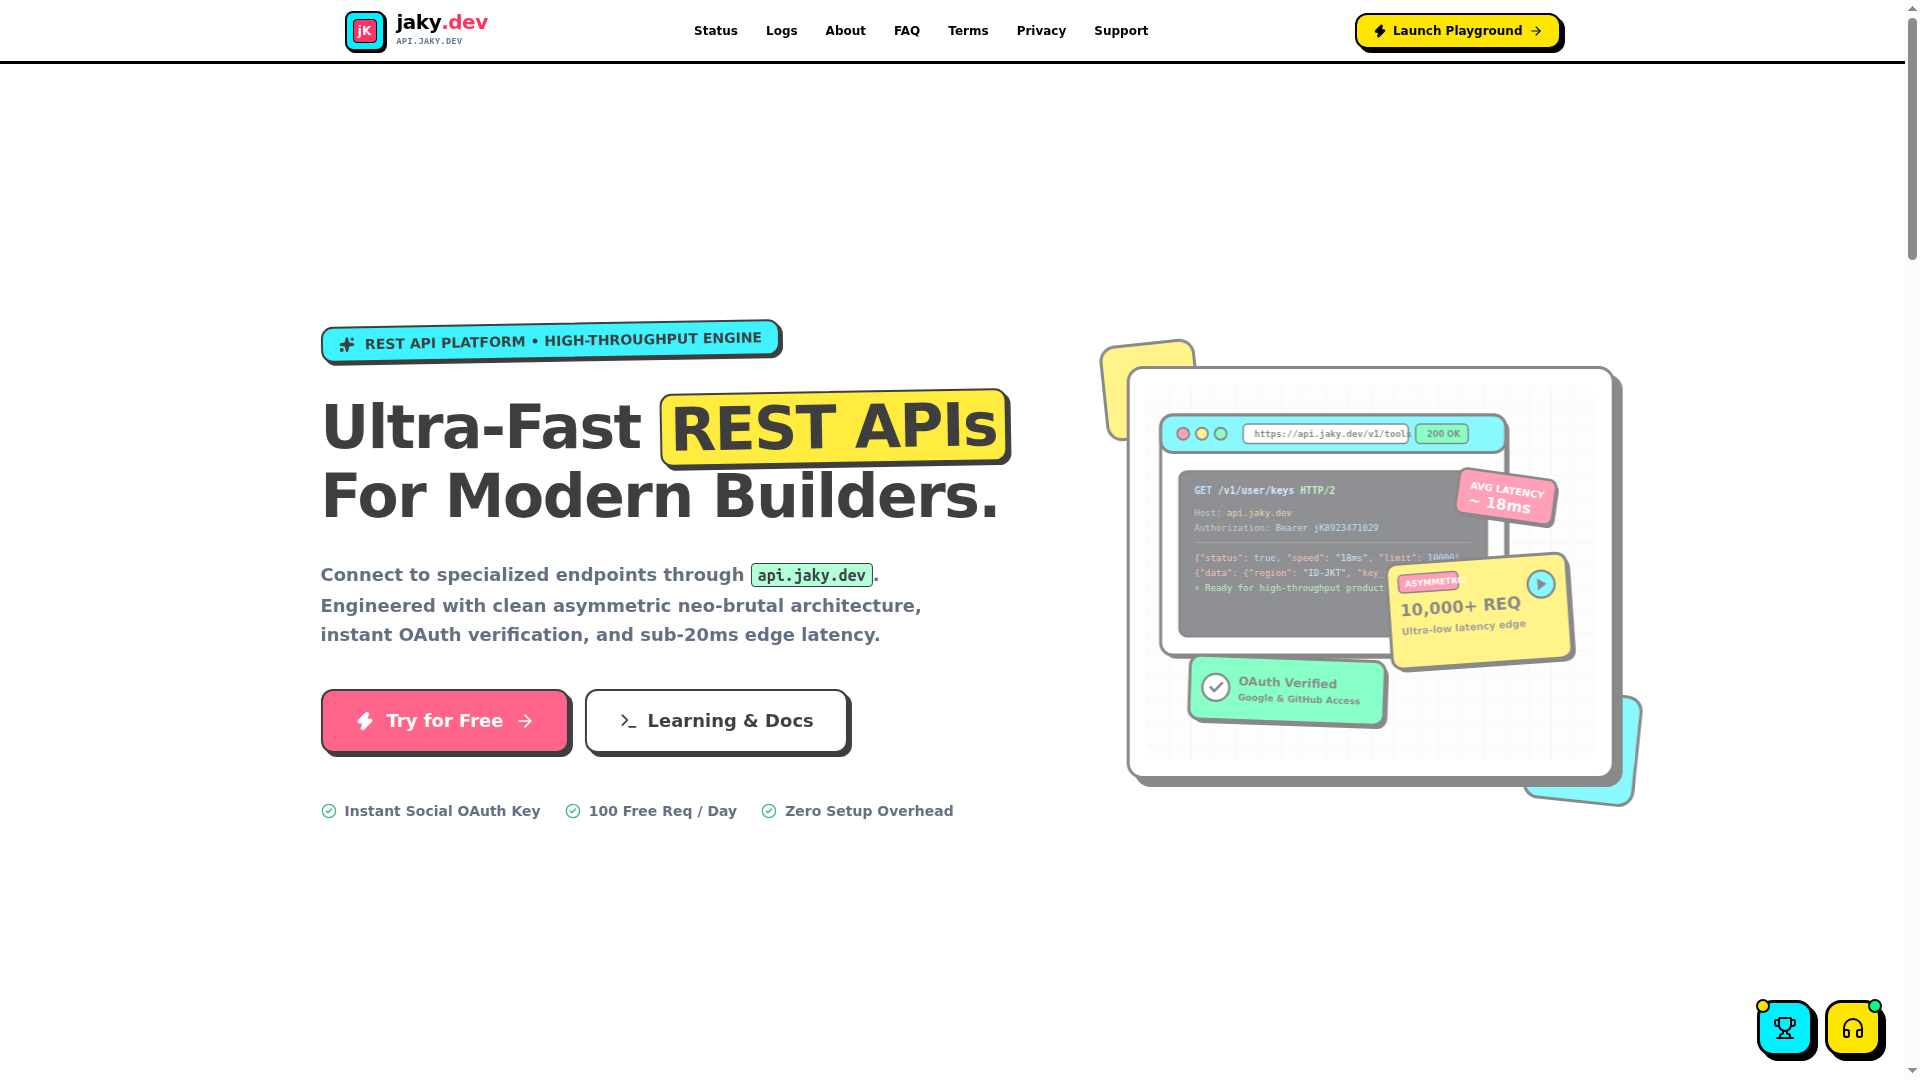The image size is (1920, 1080).
Task: Click the api.jaky.dev code tag in description
Action: [812, 575]
